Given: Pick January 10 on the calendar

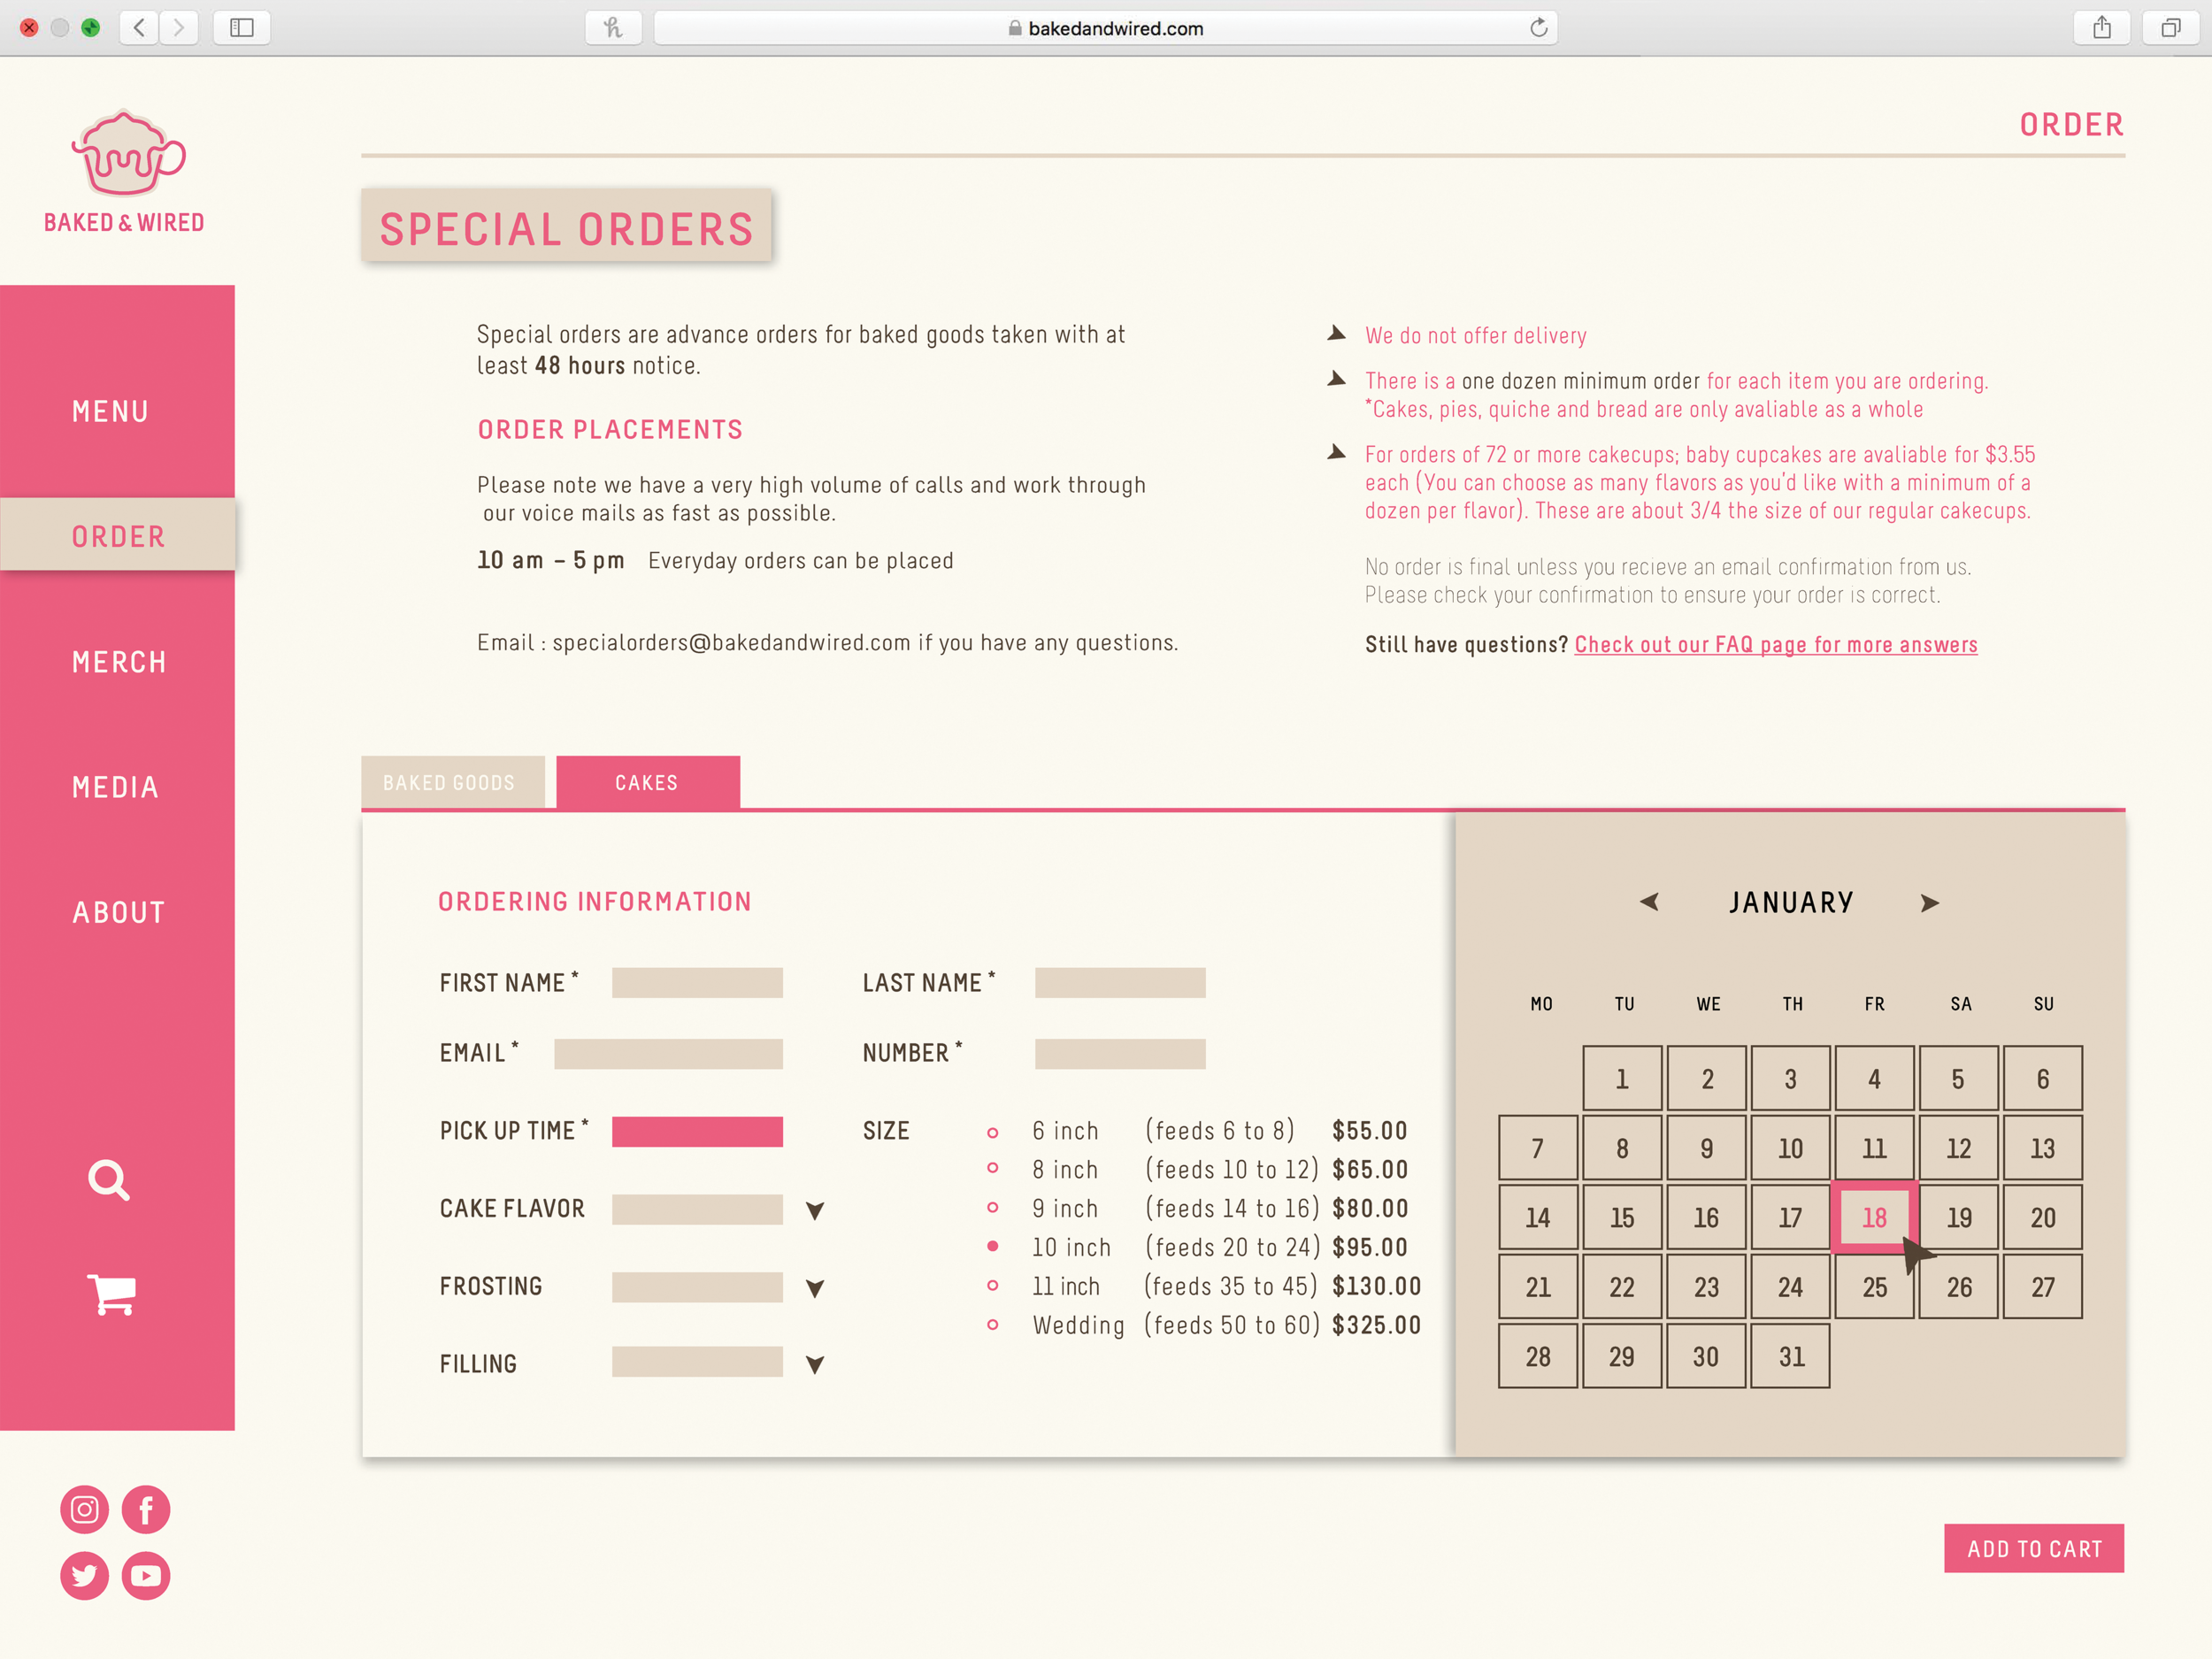Looking at the screenshot, I should 1791,1148.
